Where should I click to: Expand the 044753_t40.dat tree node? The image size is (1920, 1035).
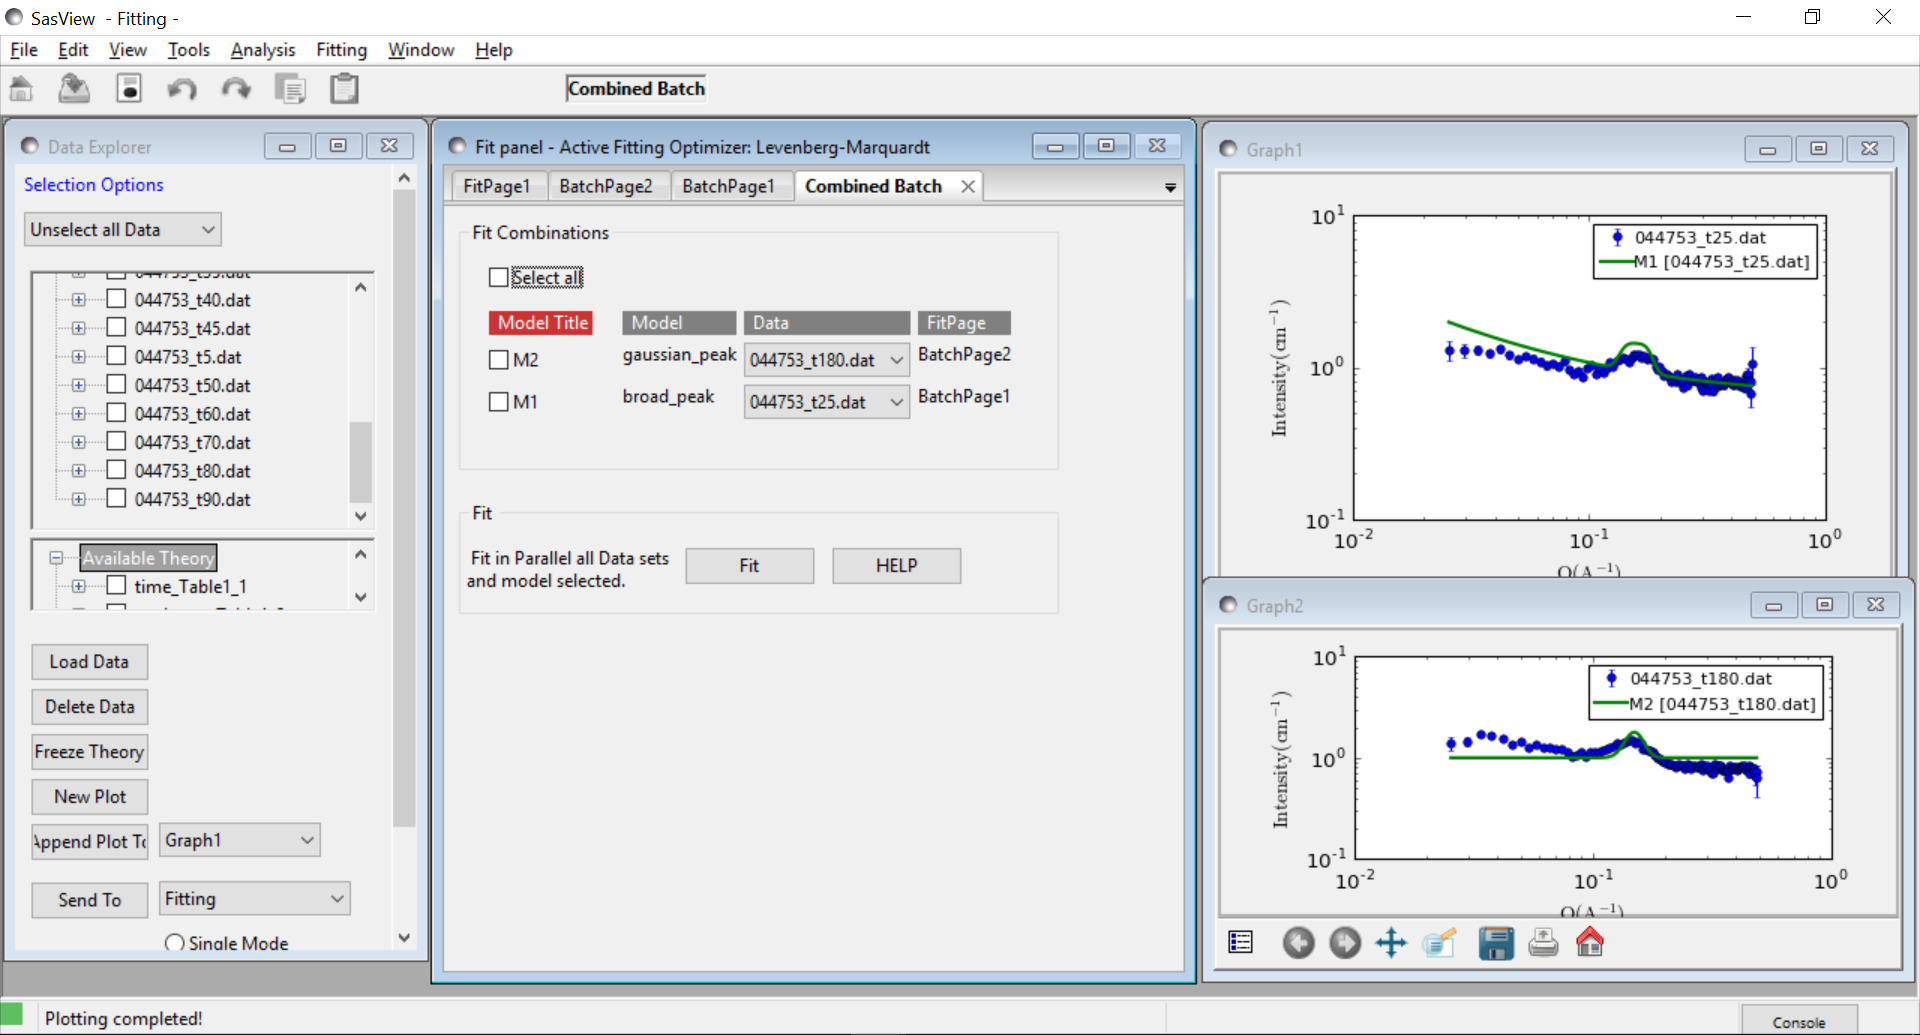pyautogui.click(x=79, y=300)
